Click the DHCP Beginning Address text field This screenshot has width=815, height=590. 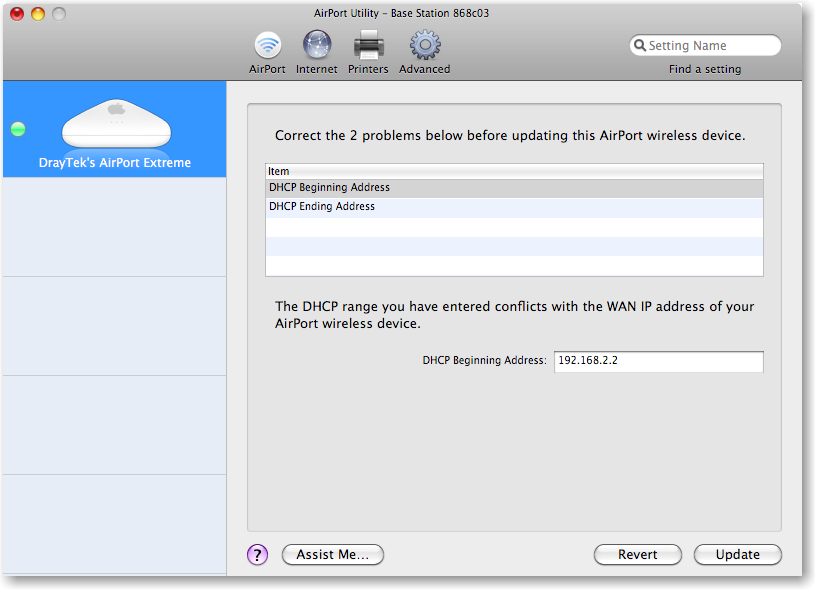click(x=658, y=362)
